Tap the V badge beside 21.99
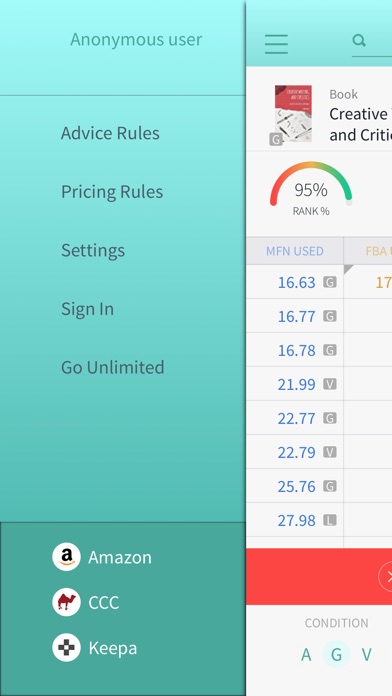Image resolution: width=392 pixels, height=696 pixels. [x=329, y=384]
